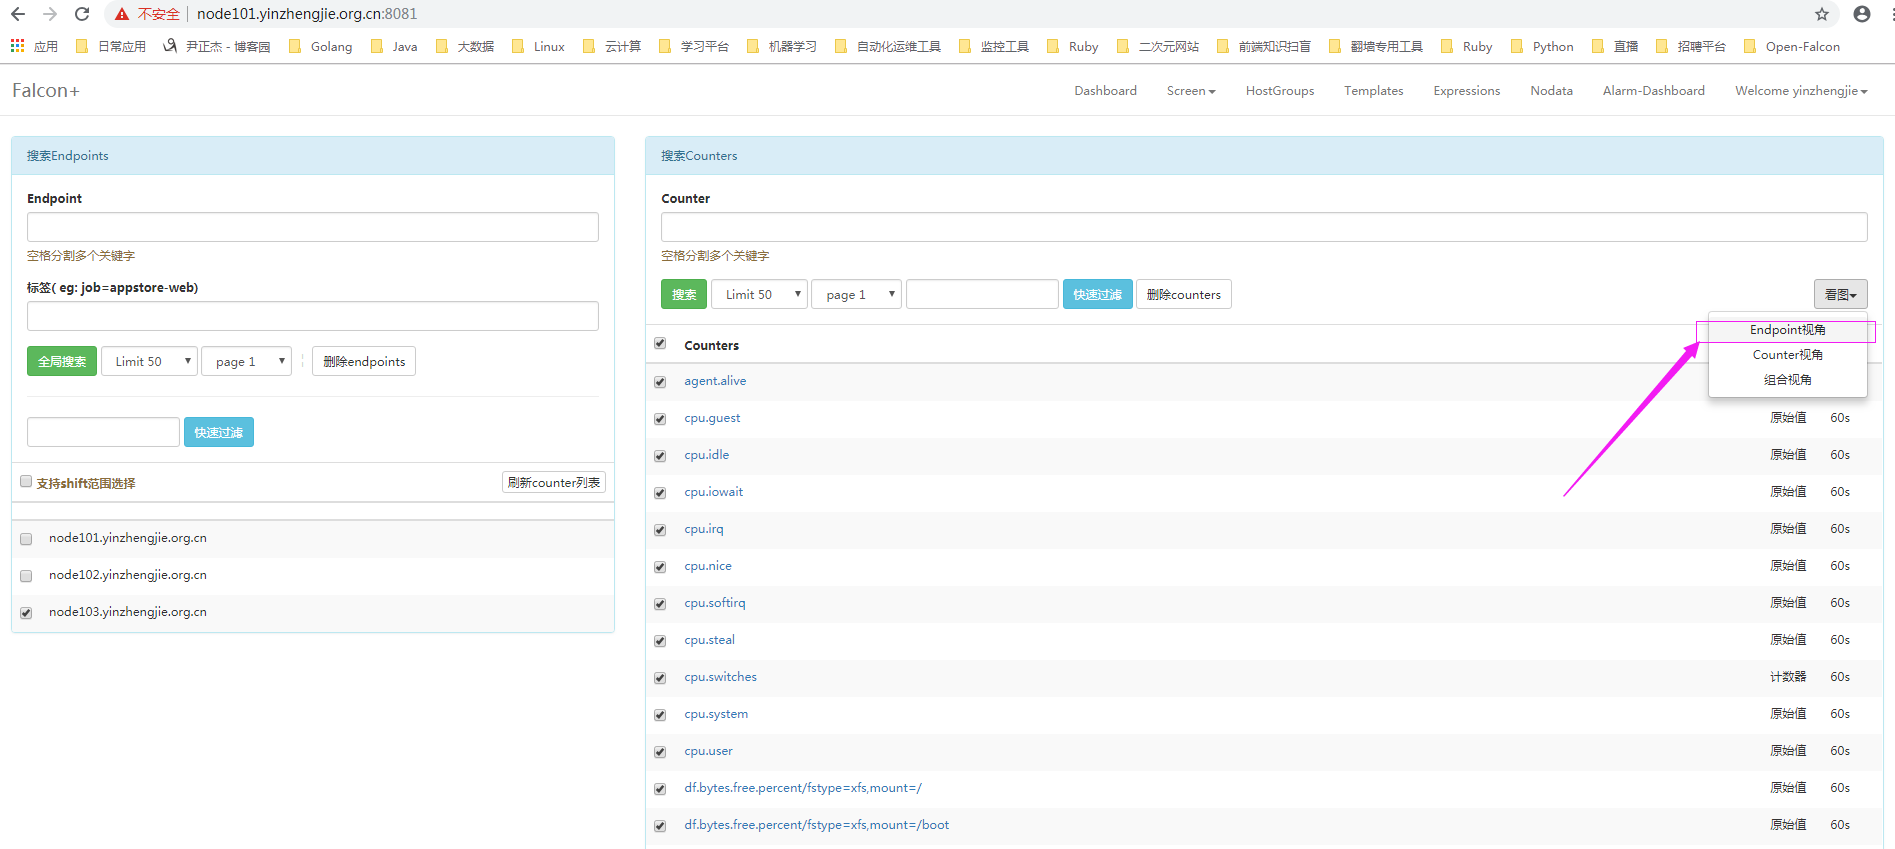Open the Golang bookmark folder

(x=320, y=46)
